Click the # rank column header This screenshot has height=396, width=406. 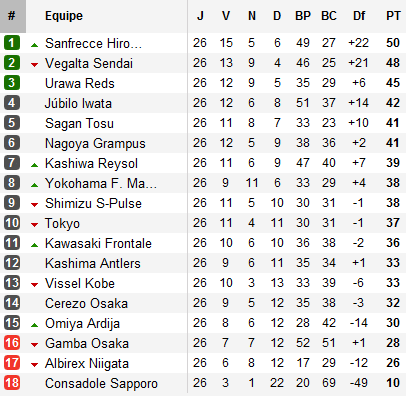pyautogui.click(x=12, y=16)
